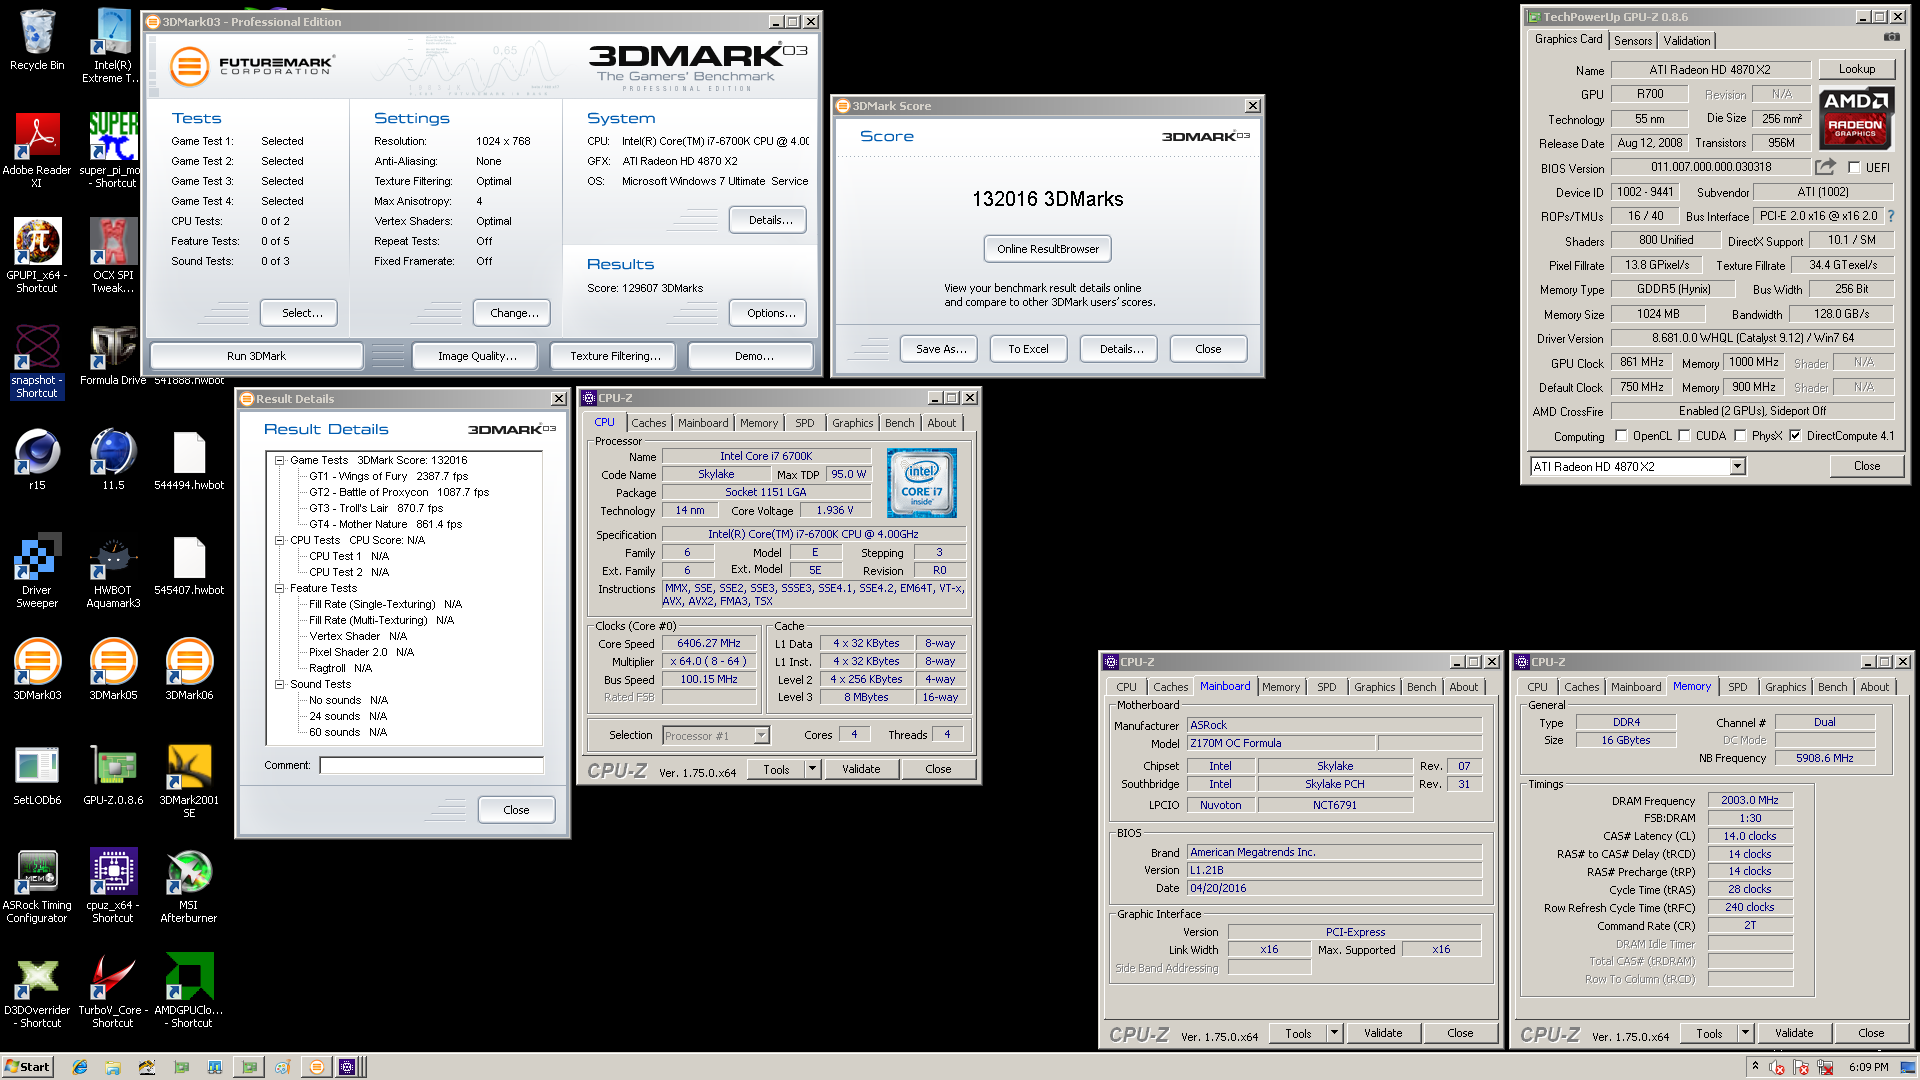This screenshot has width=1920, height=1080.
Task: Open SPD tab in CPU-Z Mainboard window
Action: click(x=1327, y=687)
